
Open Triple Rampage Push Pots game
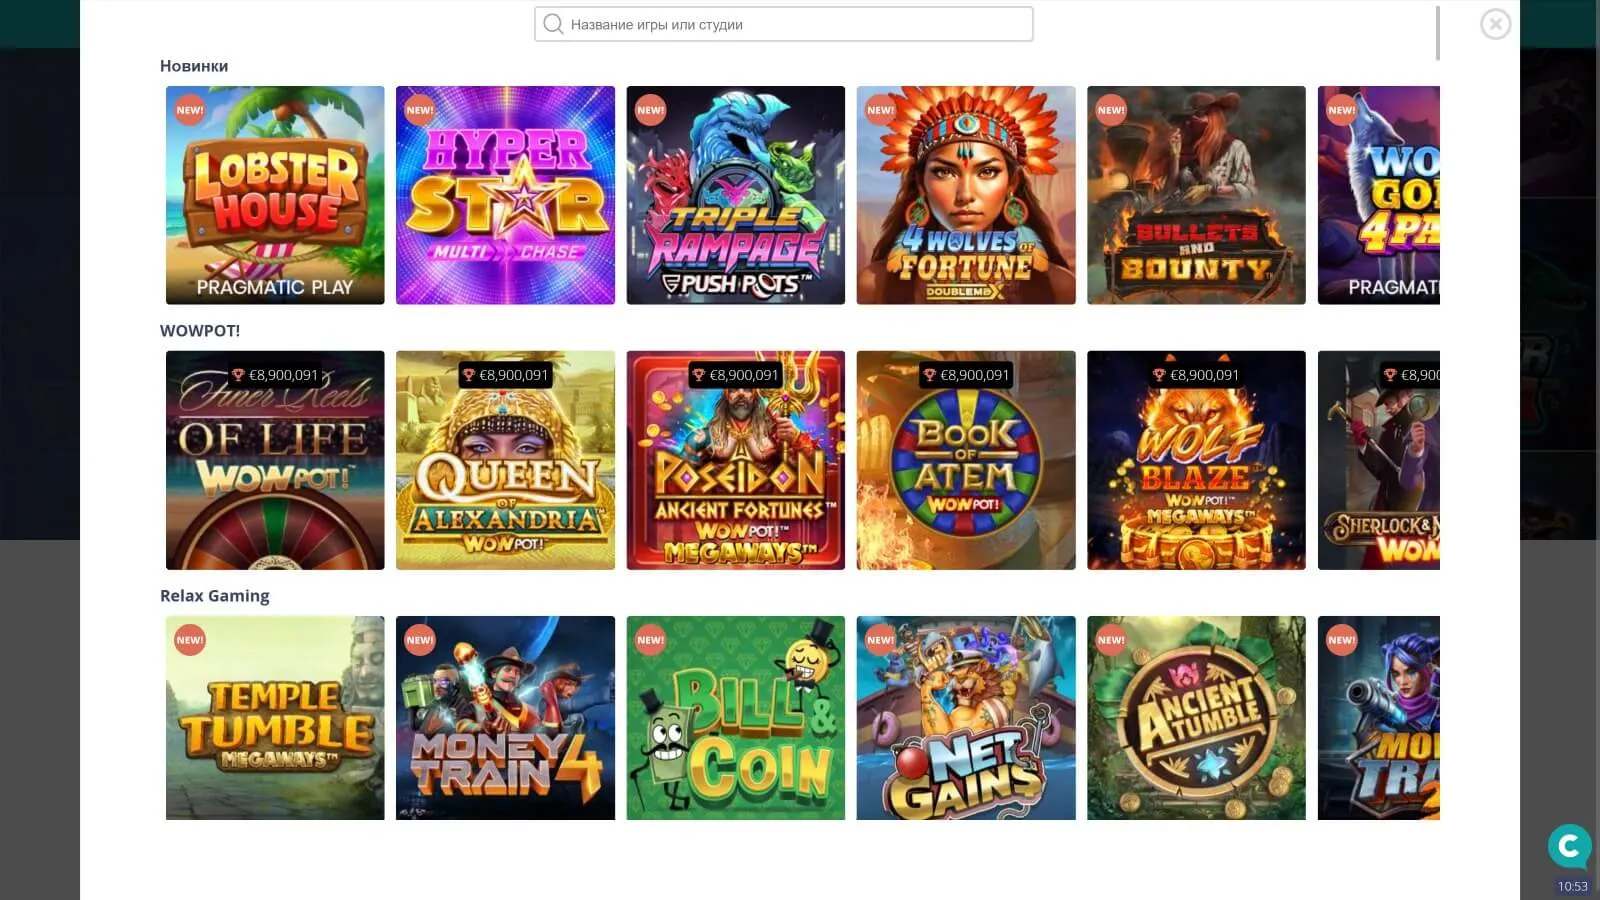click(736, 195)
